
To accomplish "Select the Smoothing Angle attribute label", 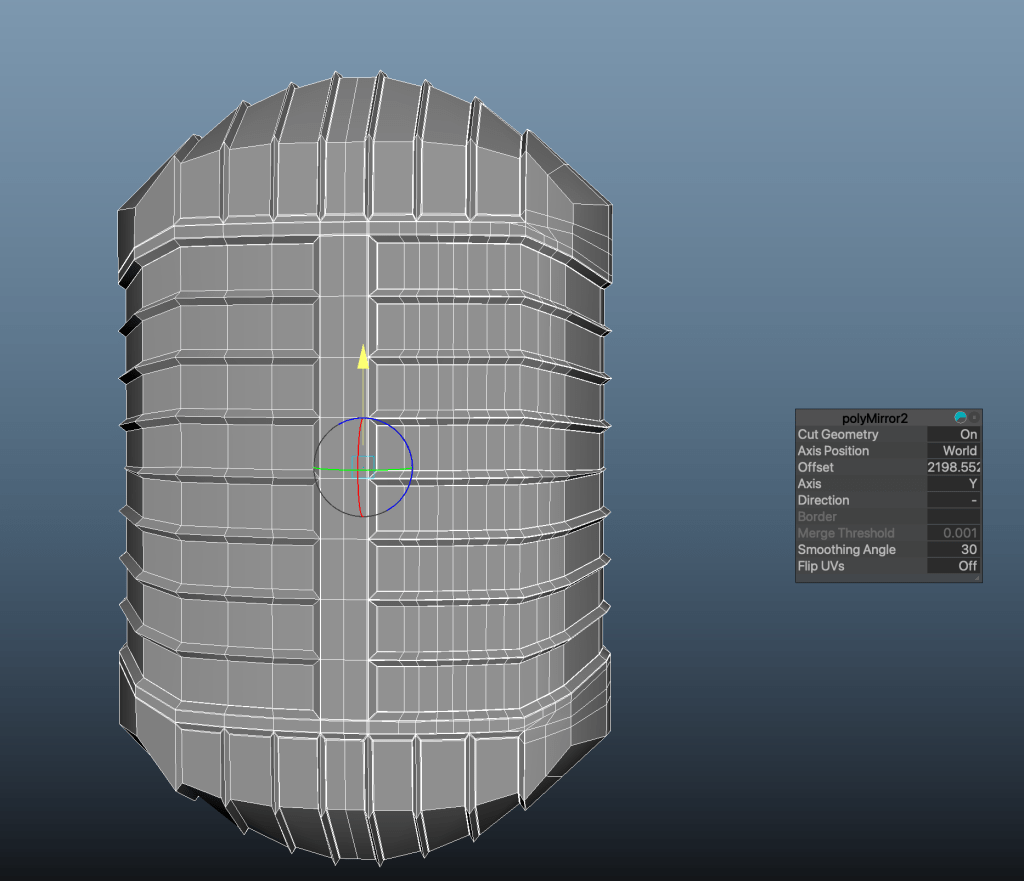I will coord(846,550).
